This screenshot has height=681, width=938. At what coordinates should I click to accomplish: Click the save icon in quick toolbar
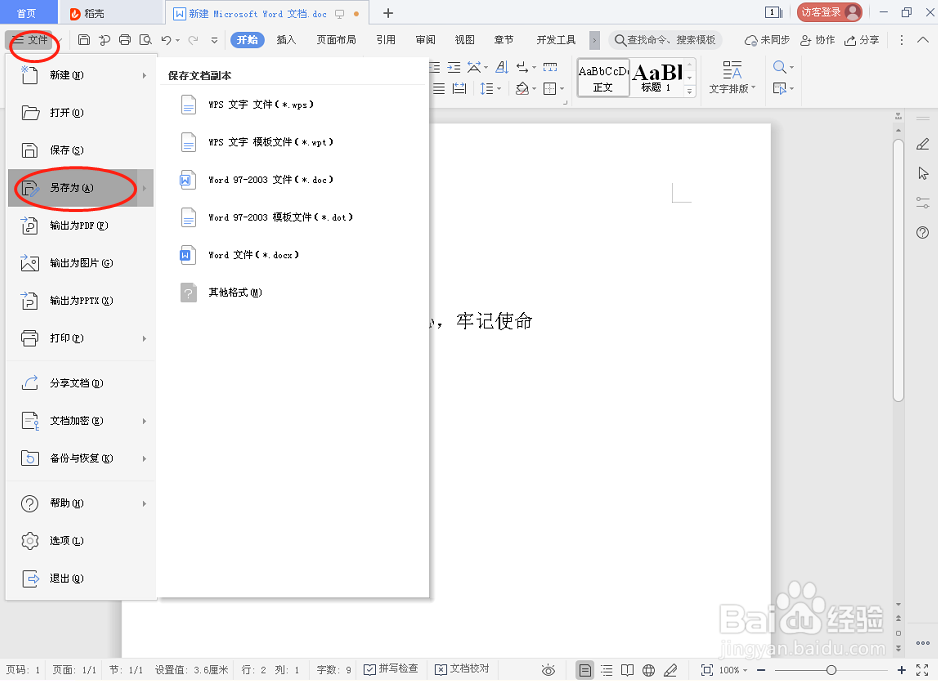tap(84, 40)
